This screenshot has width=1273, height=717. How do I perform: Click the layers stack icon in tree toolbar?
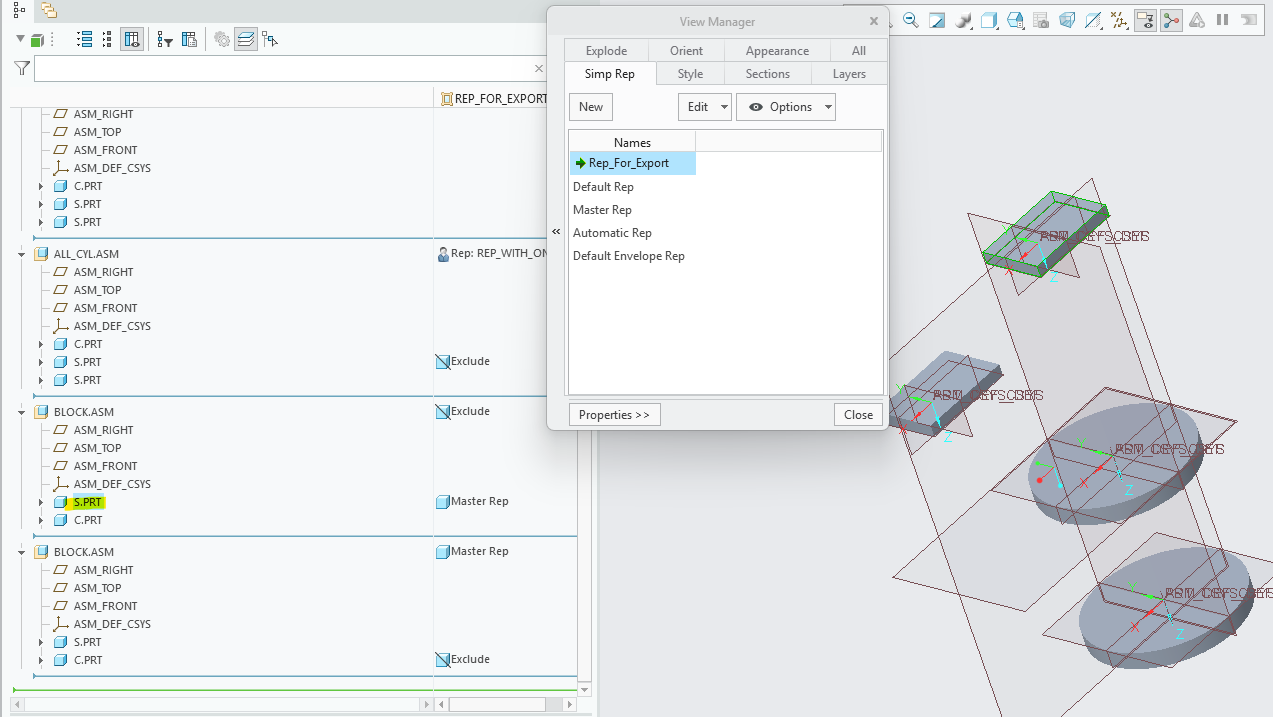pos(245,38)
